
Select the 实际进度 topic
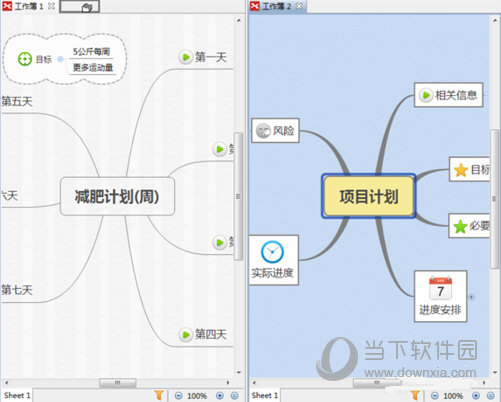click(274, 260)
